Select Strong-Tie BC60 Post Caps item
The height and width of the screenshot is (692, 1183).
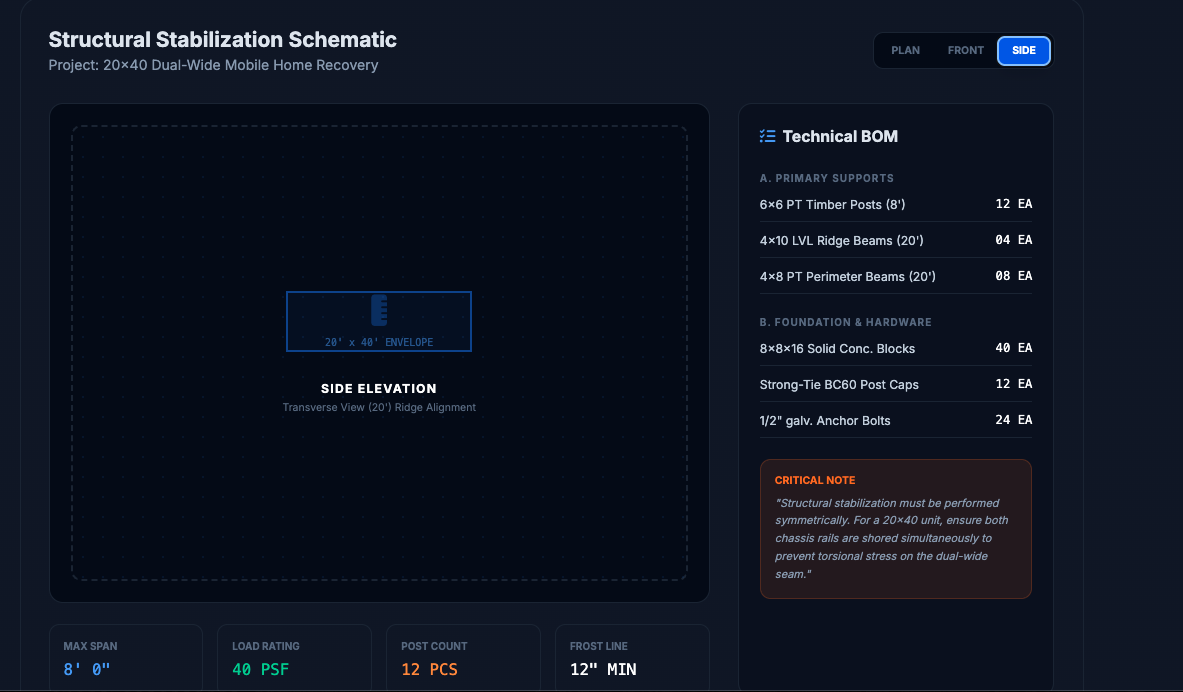point(895,384)
